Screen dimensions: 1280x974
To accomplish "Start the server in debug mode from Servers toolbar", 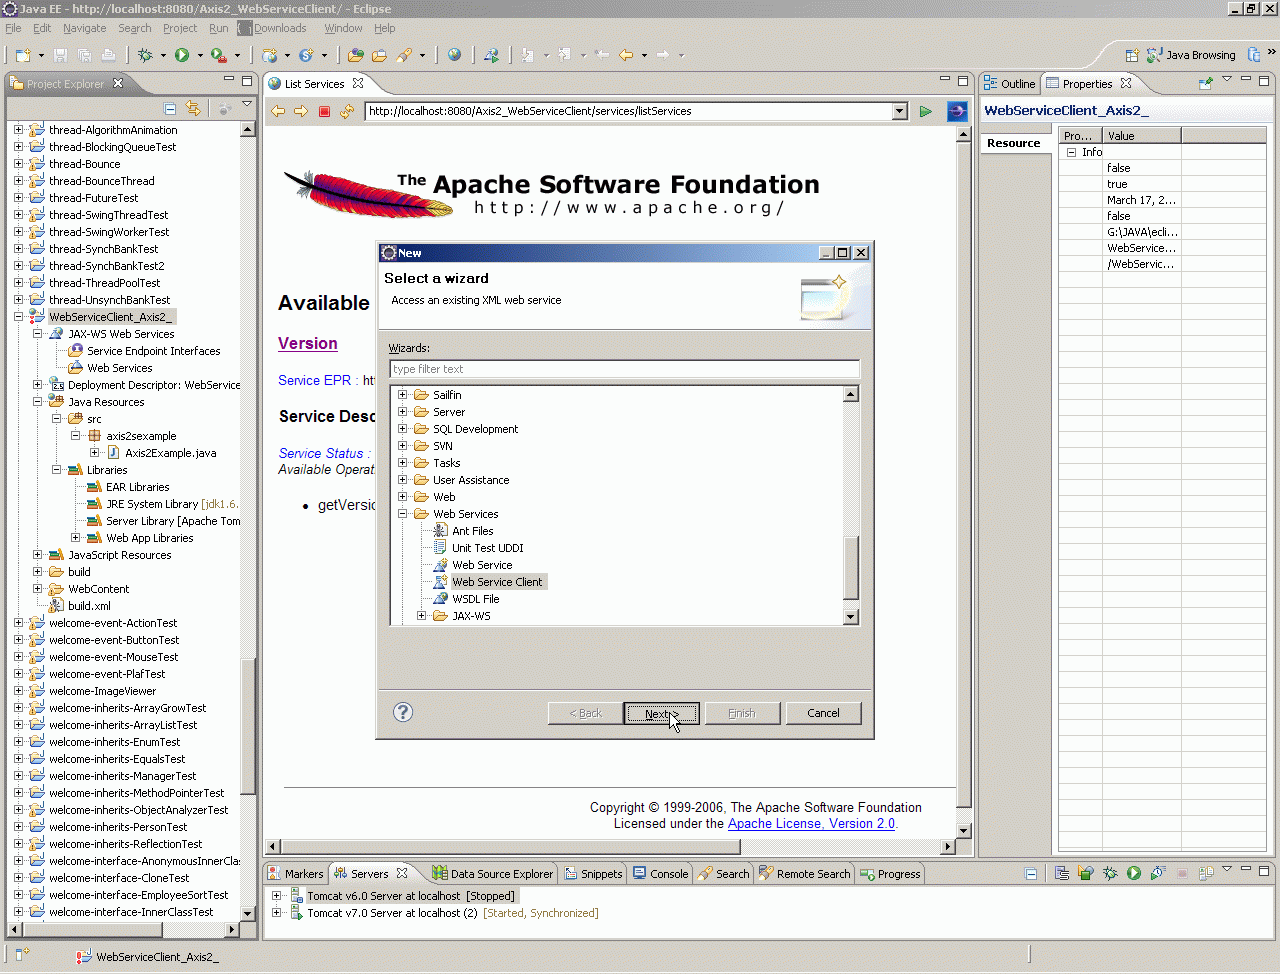I will [1110, 873].
